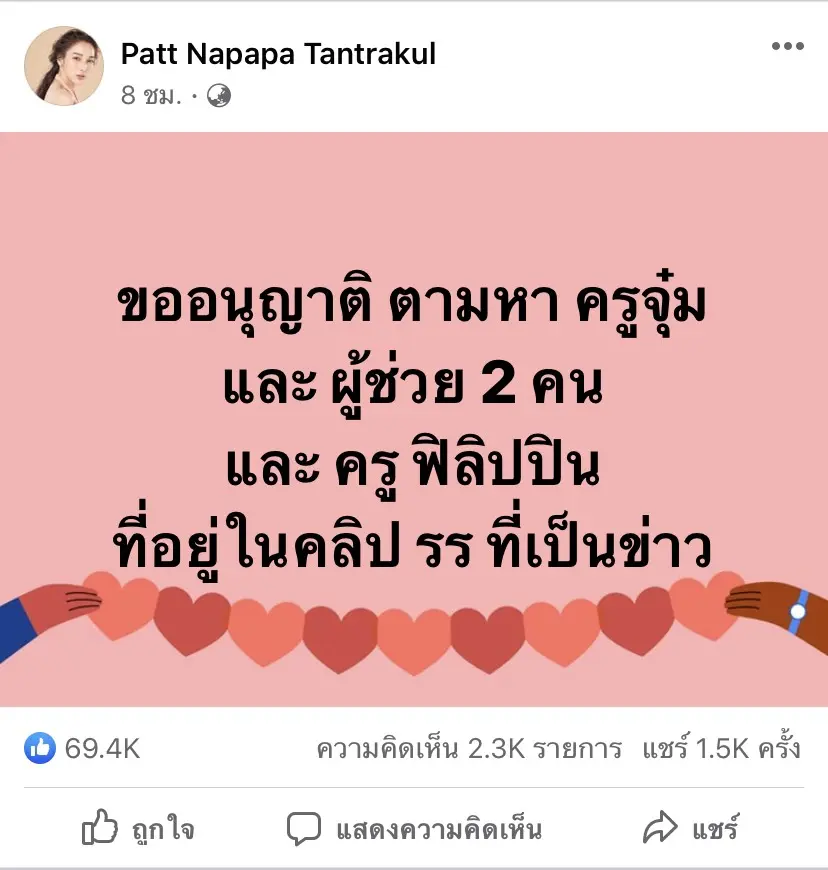Open the 2.3K comments list

(469, 748)
